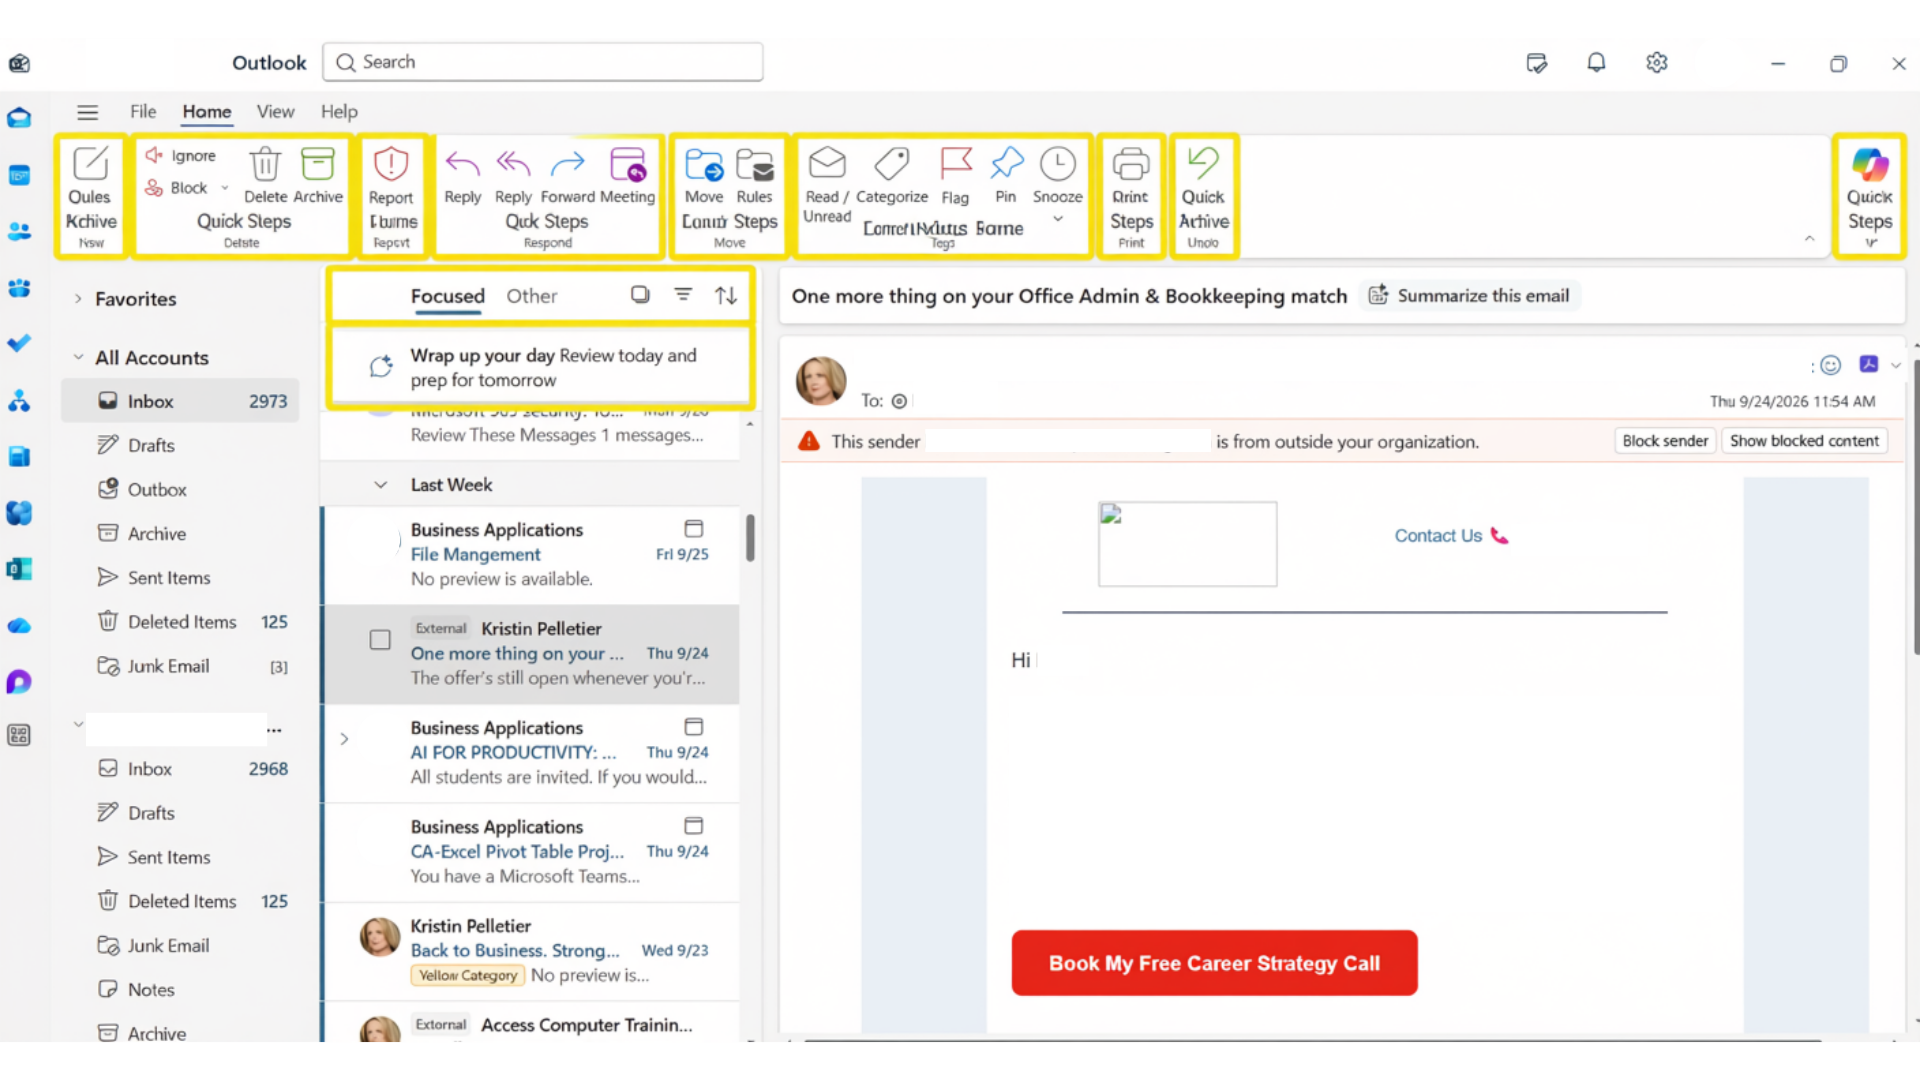Create a new mail with compose icon

[90, 163]
